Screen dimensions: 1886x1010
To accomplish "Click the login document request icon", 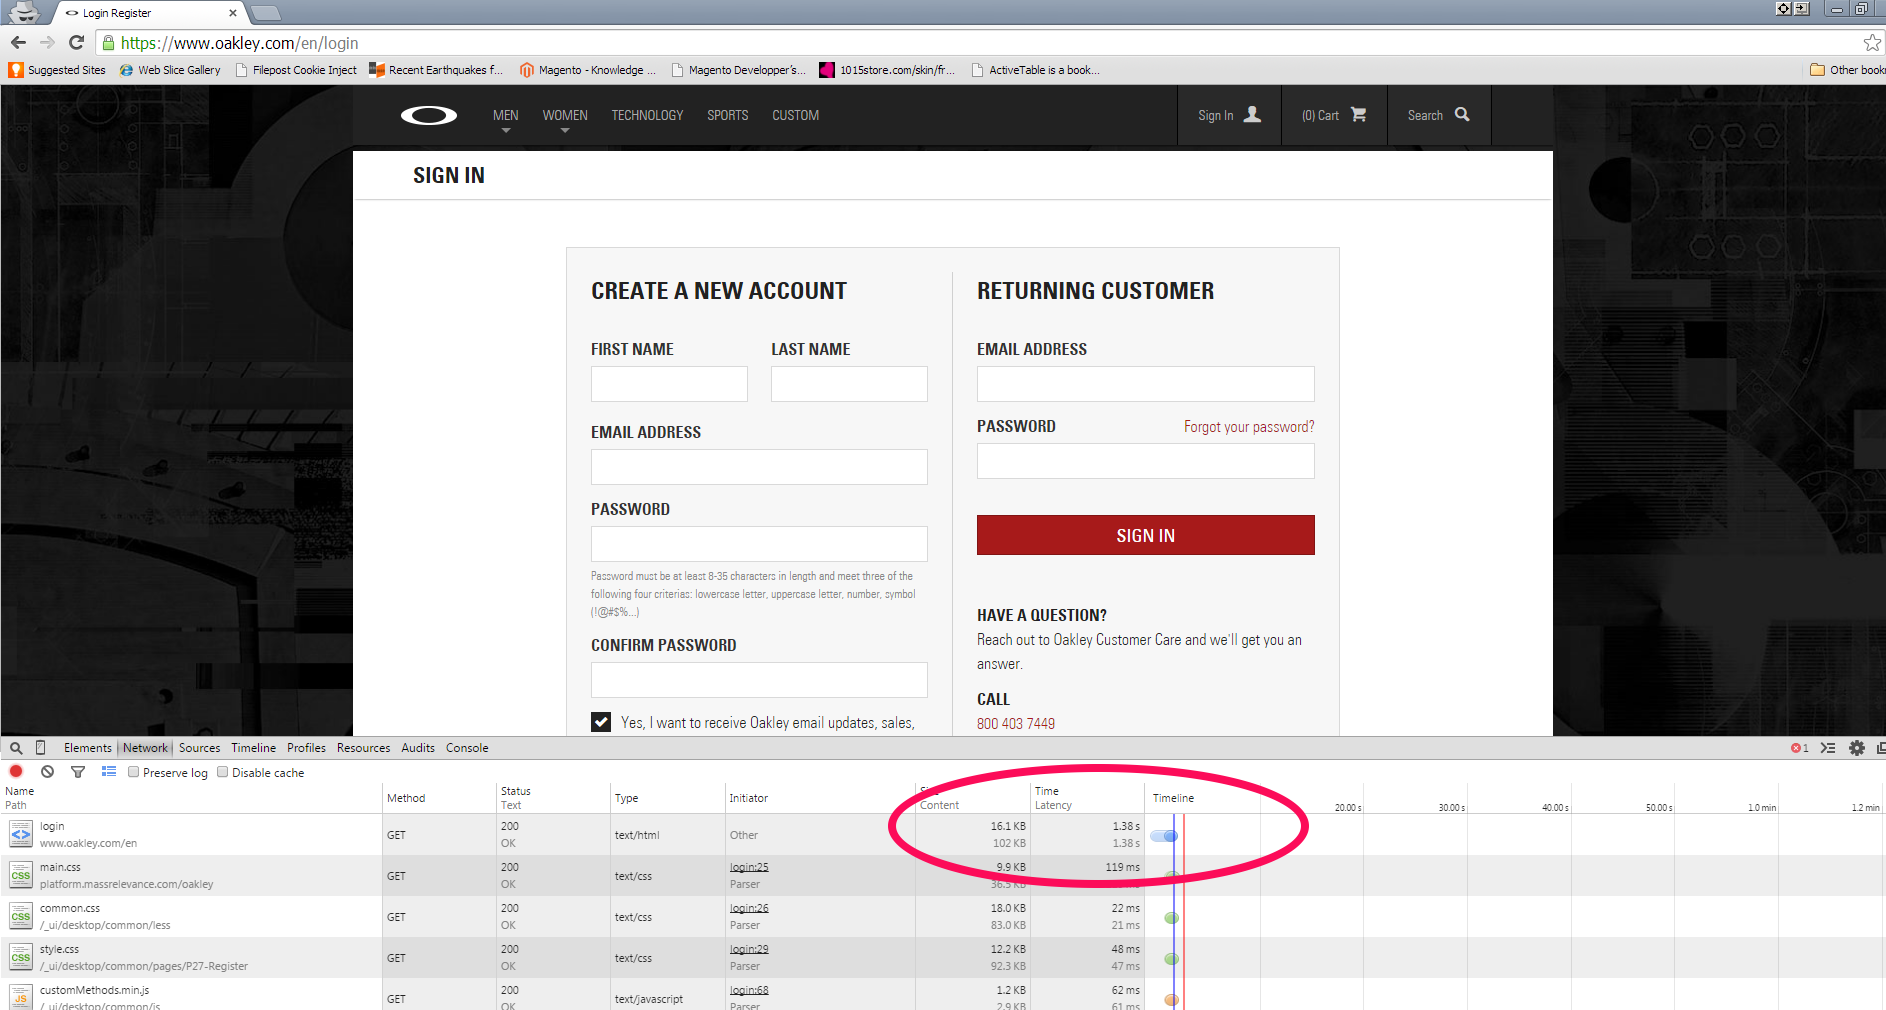I will 21,834.
